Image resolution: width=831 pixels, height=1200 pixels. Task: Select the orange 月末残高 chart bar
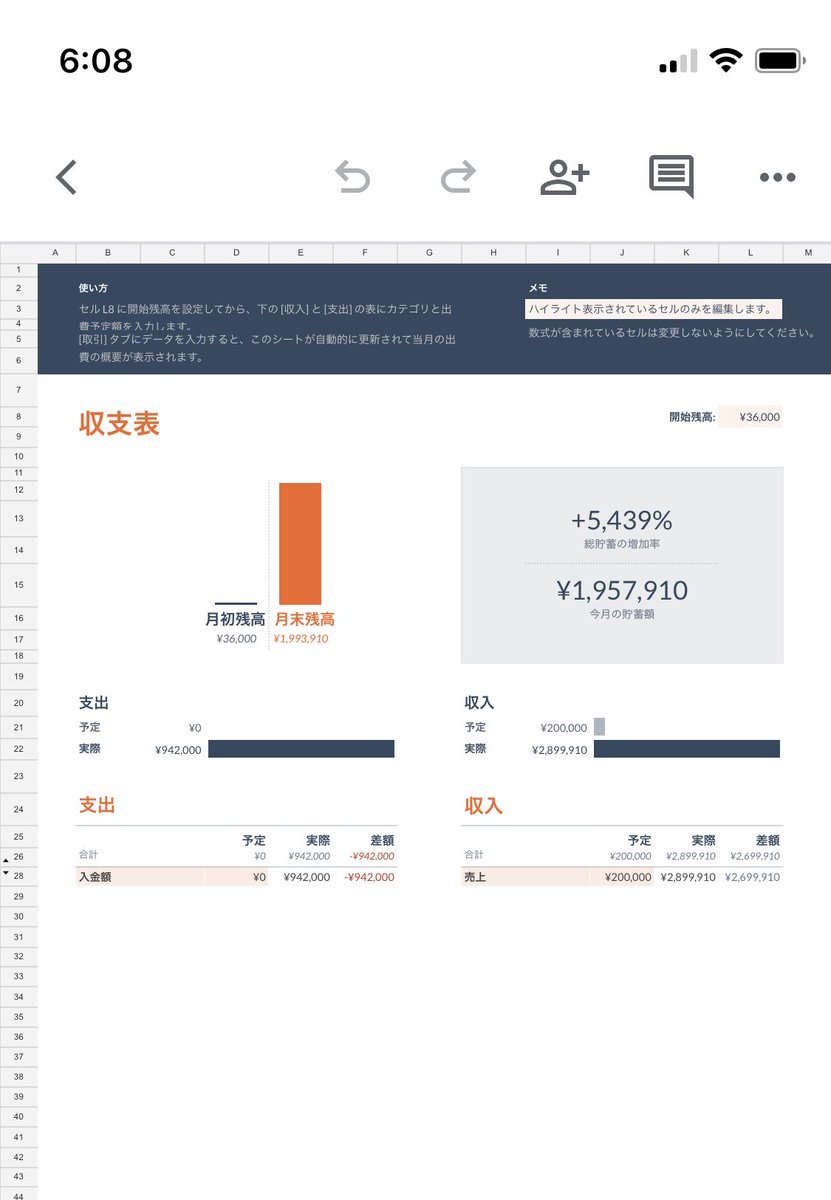tap(300, 543)
